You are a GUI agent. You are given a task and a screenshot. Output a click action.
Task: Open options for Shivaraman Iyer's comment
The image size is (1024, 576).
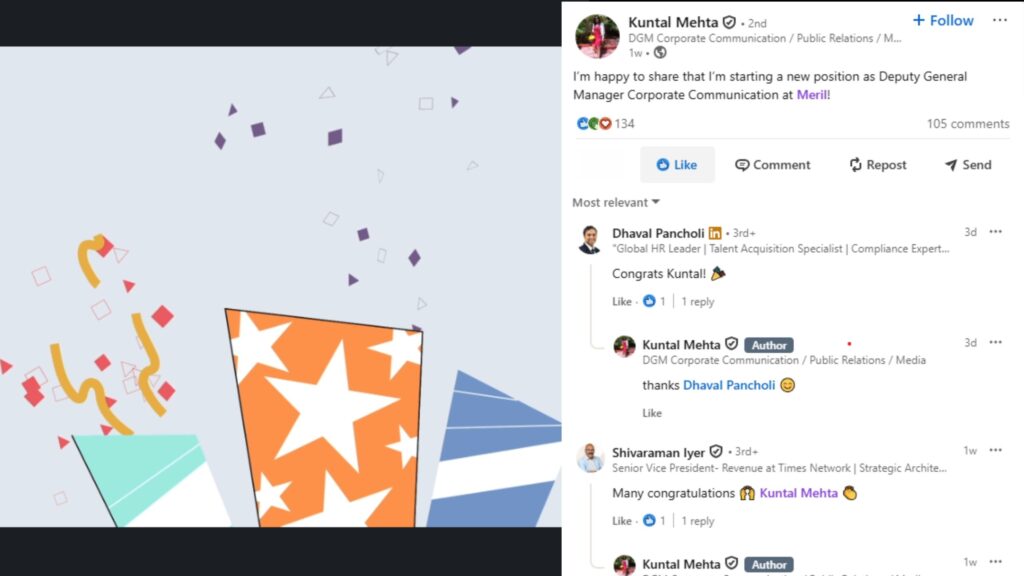click(995, 451)
